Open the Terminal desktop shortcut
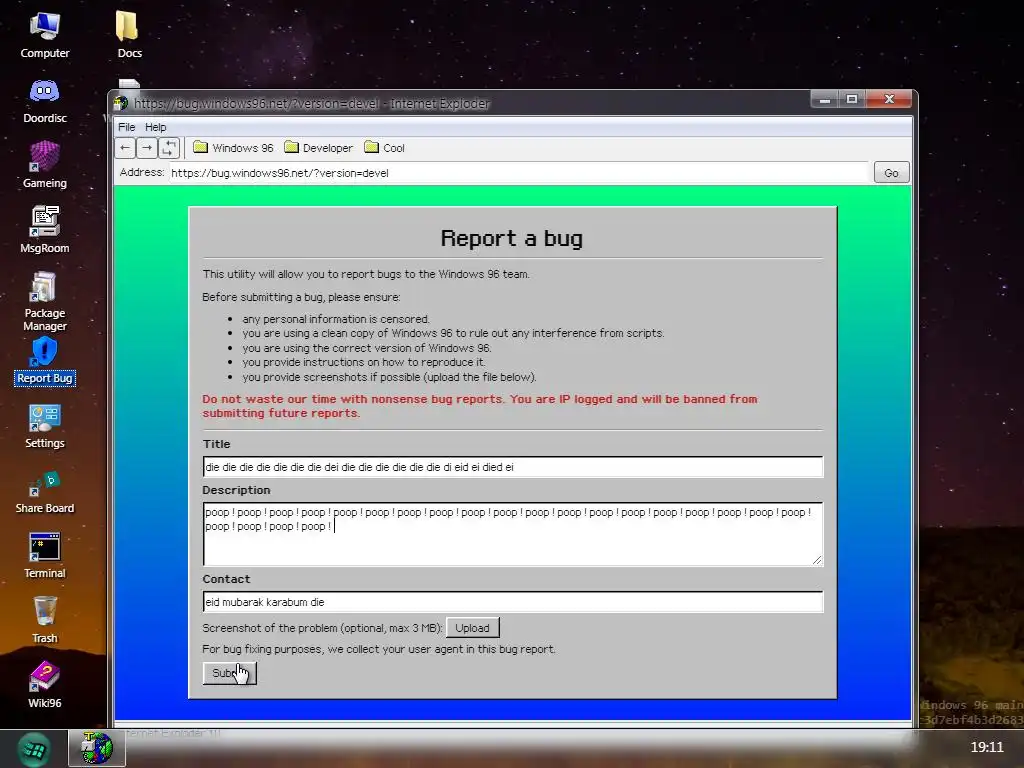This screenshot has width=1024, height=768. (44, 556)
